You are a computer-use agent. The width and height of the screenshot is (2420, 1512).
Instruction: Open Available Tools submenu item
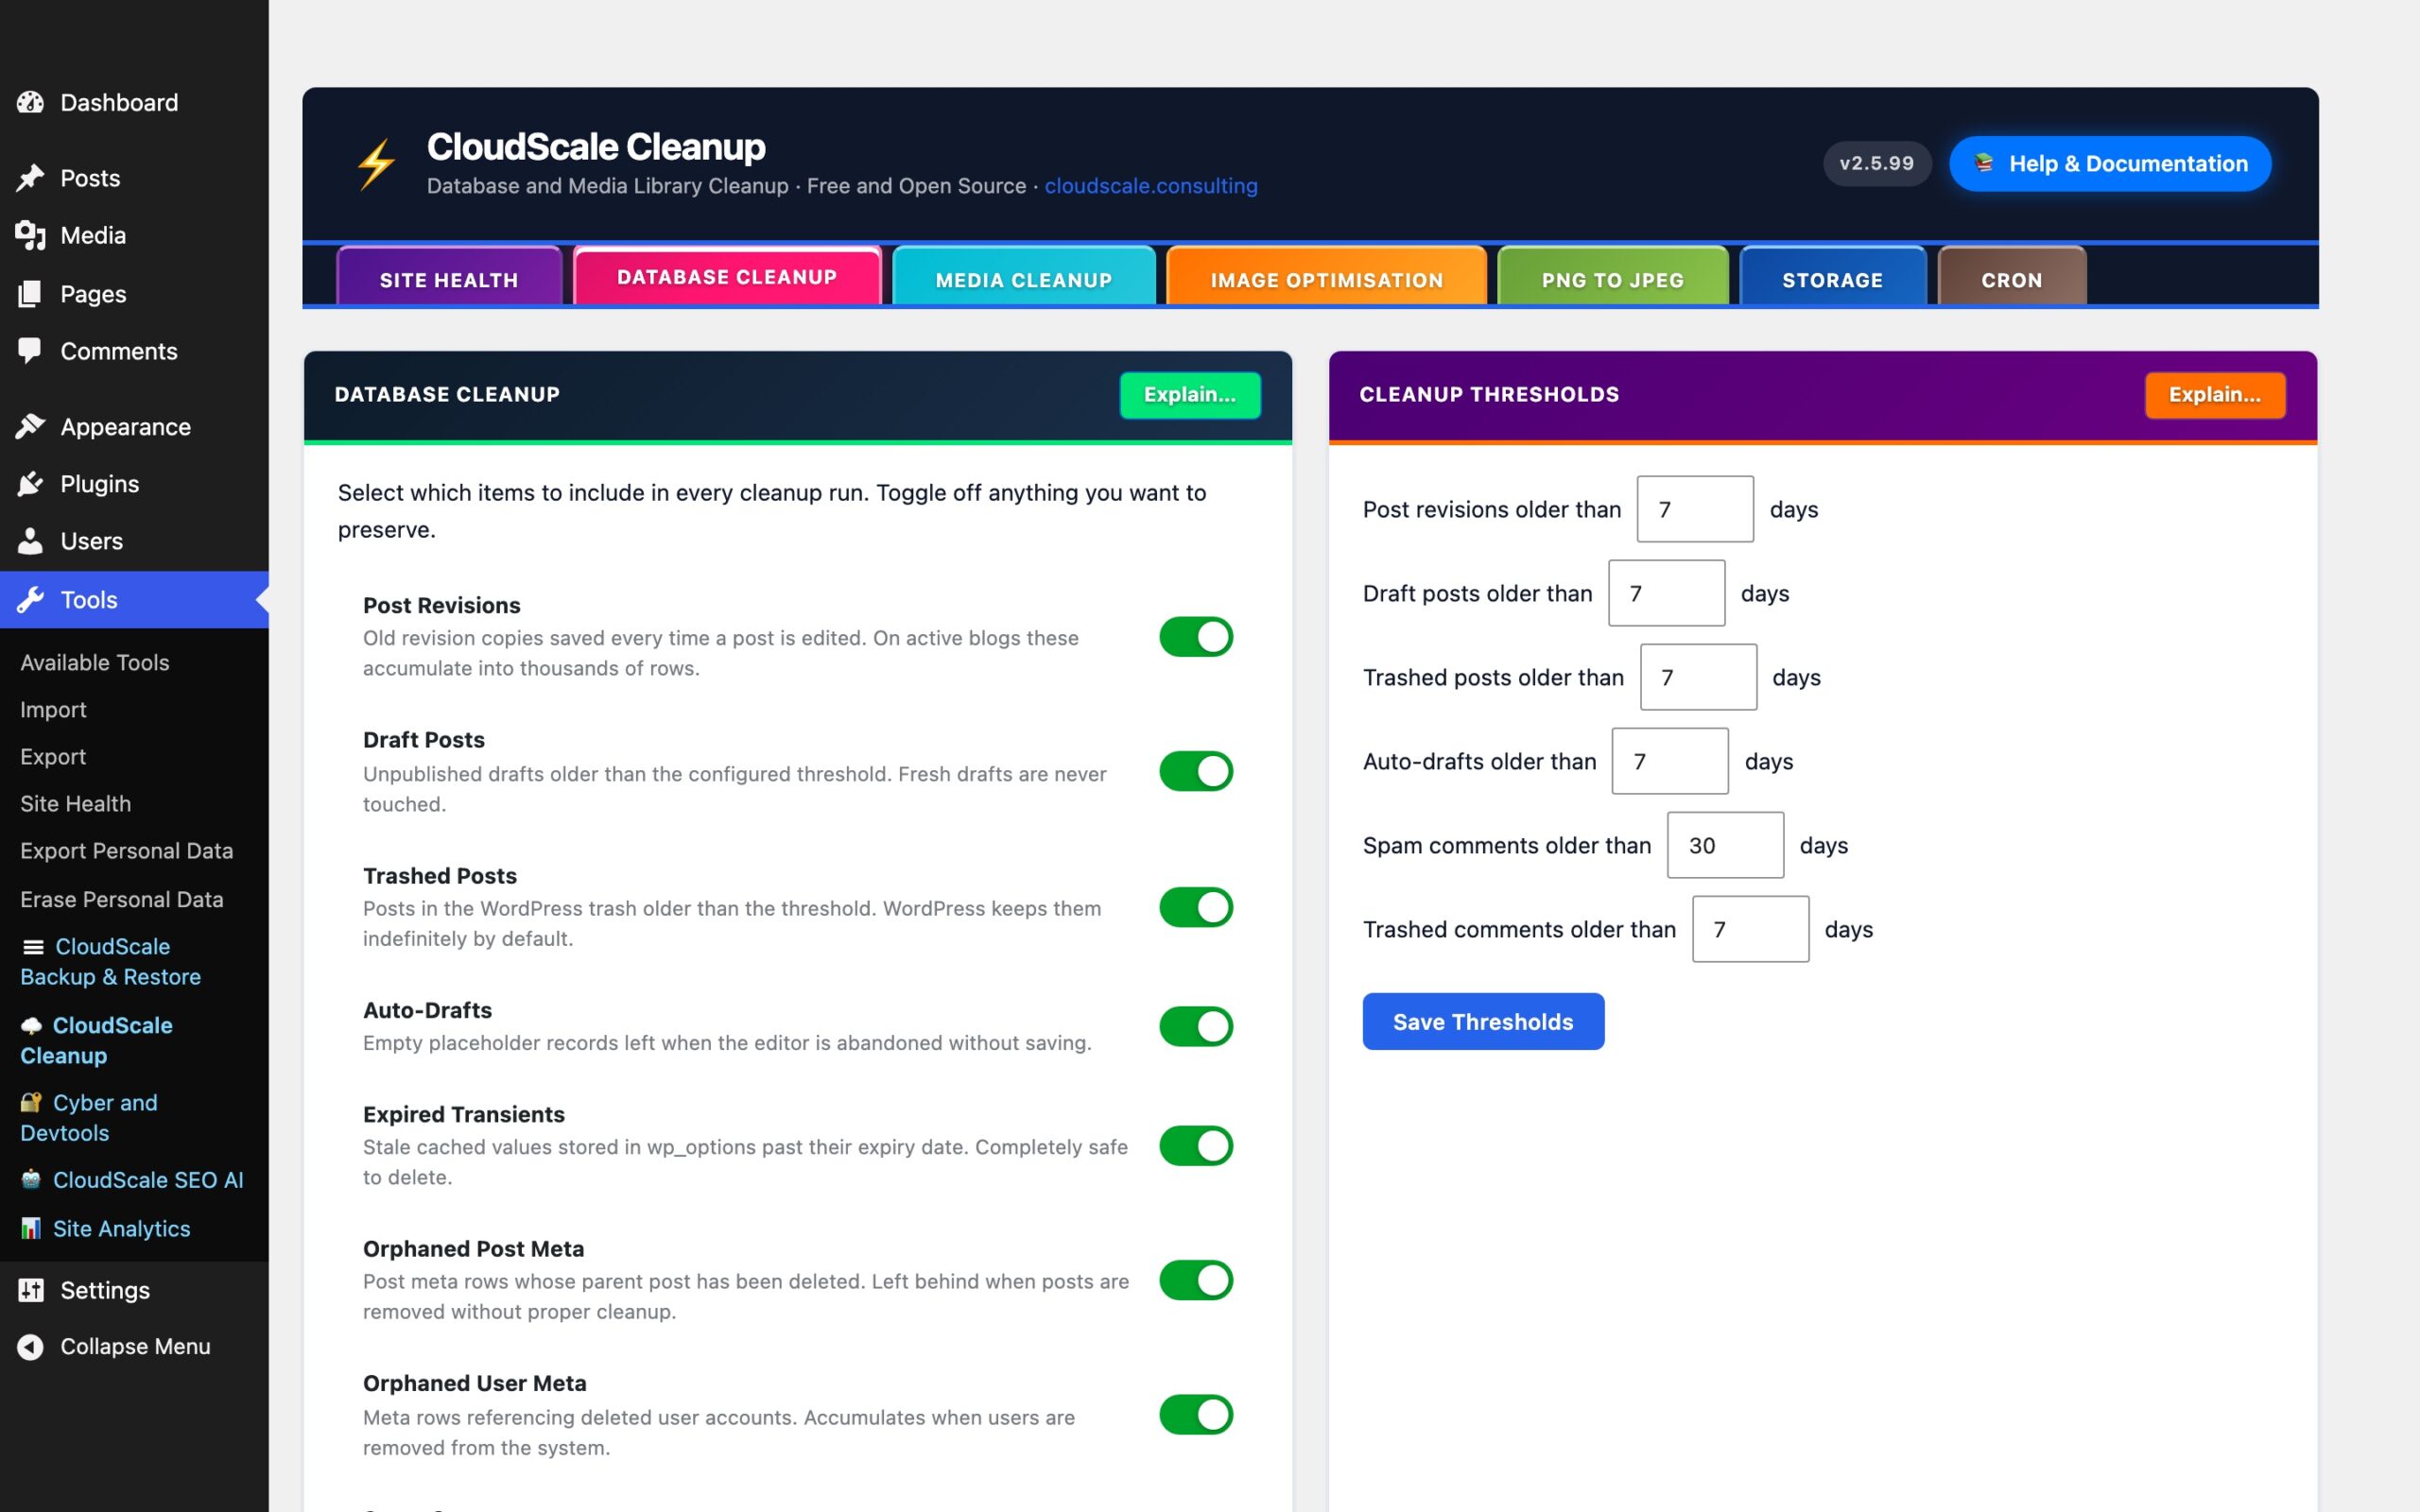click(x=95, y=662)
